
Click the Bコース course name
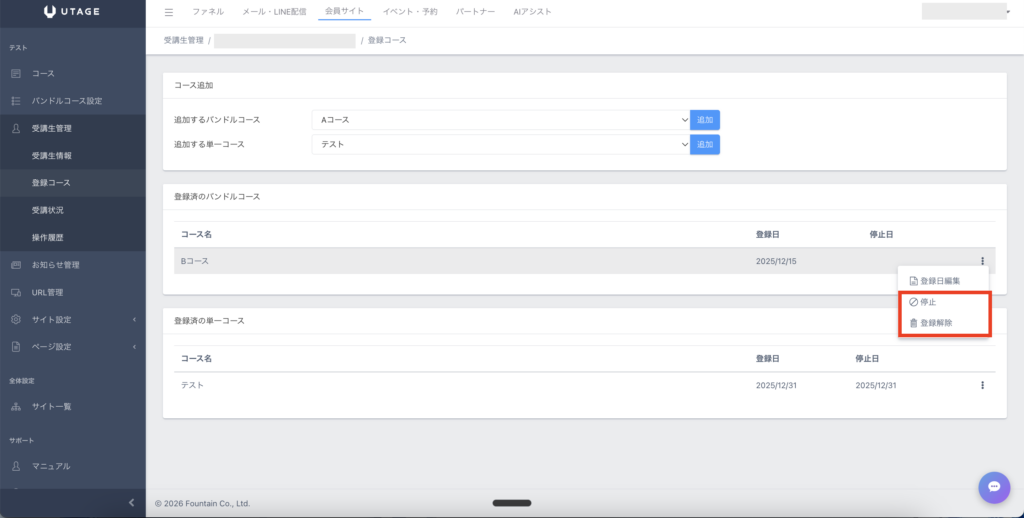click(195, 261)
